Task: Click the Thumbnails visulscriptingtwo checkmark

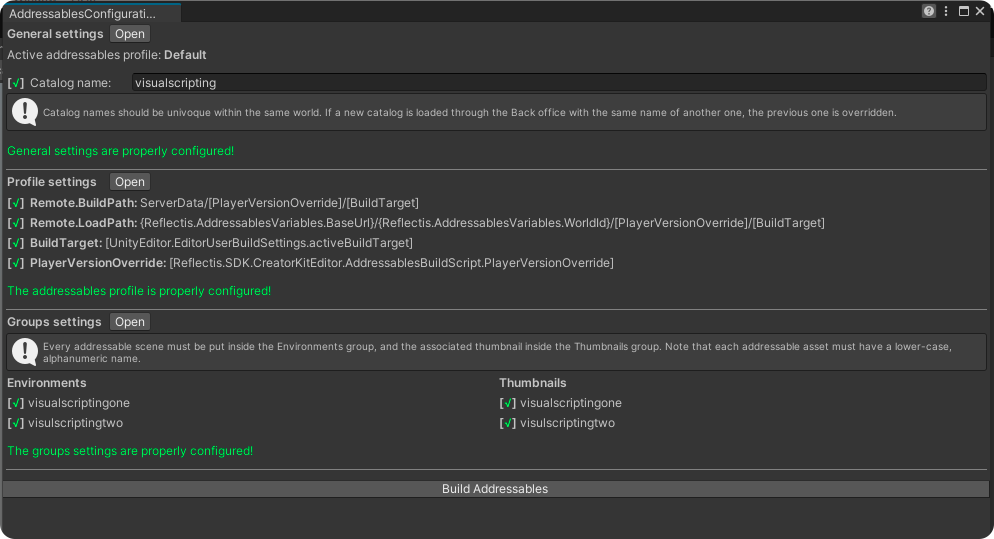Action: pyautogui.click(x=508, y=423)
